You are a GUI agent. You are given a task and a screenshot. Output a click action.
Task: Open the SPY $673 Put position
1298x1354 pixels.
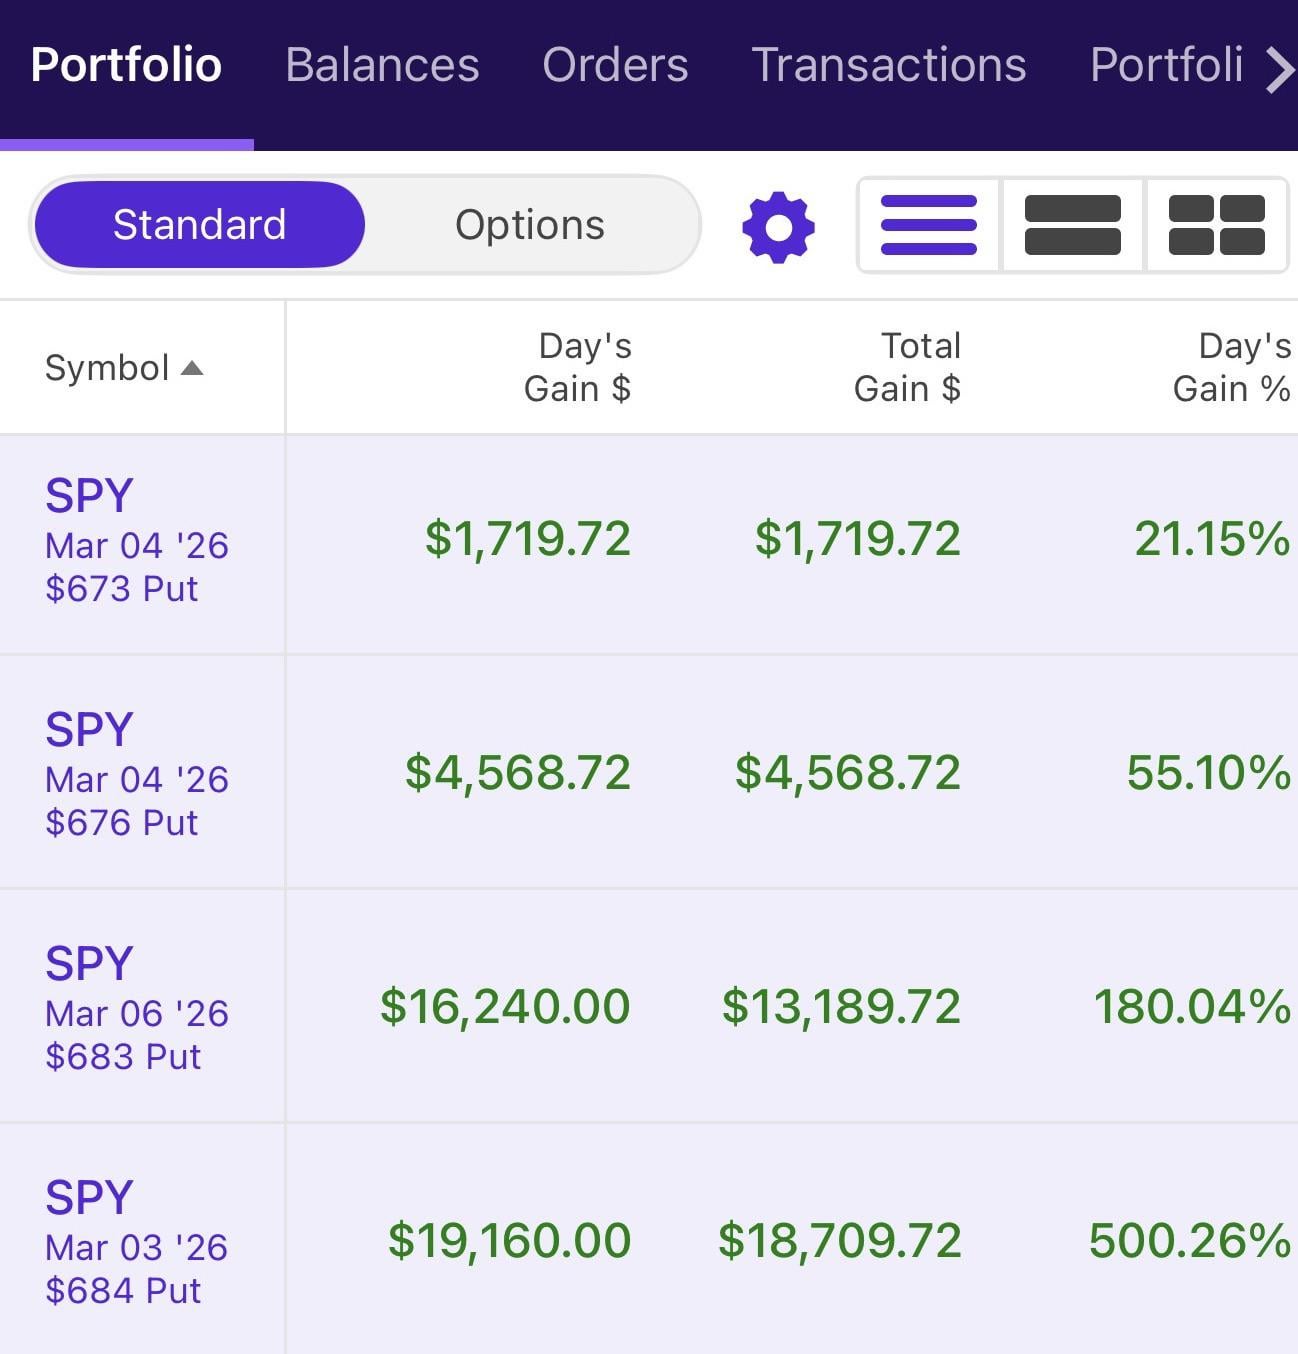(x=137, y=541)
